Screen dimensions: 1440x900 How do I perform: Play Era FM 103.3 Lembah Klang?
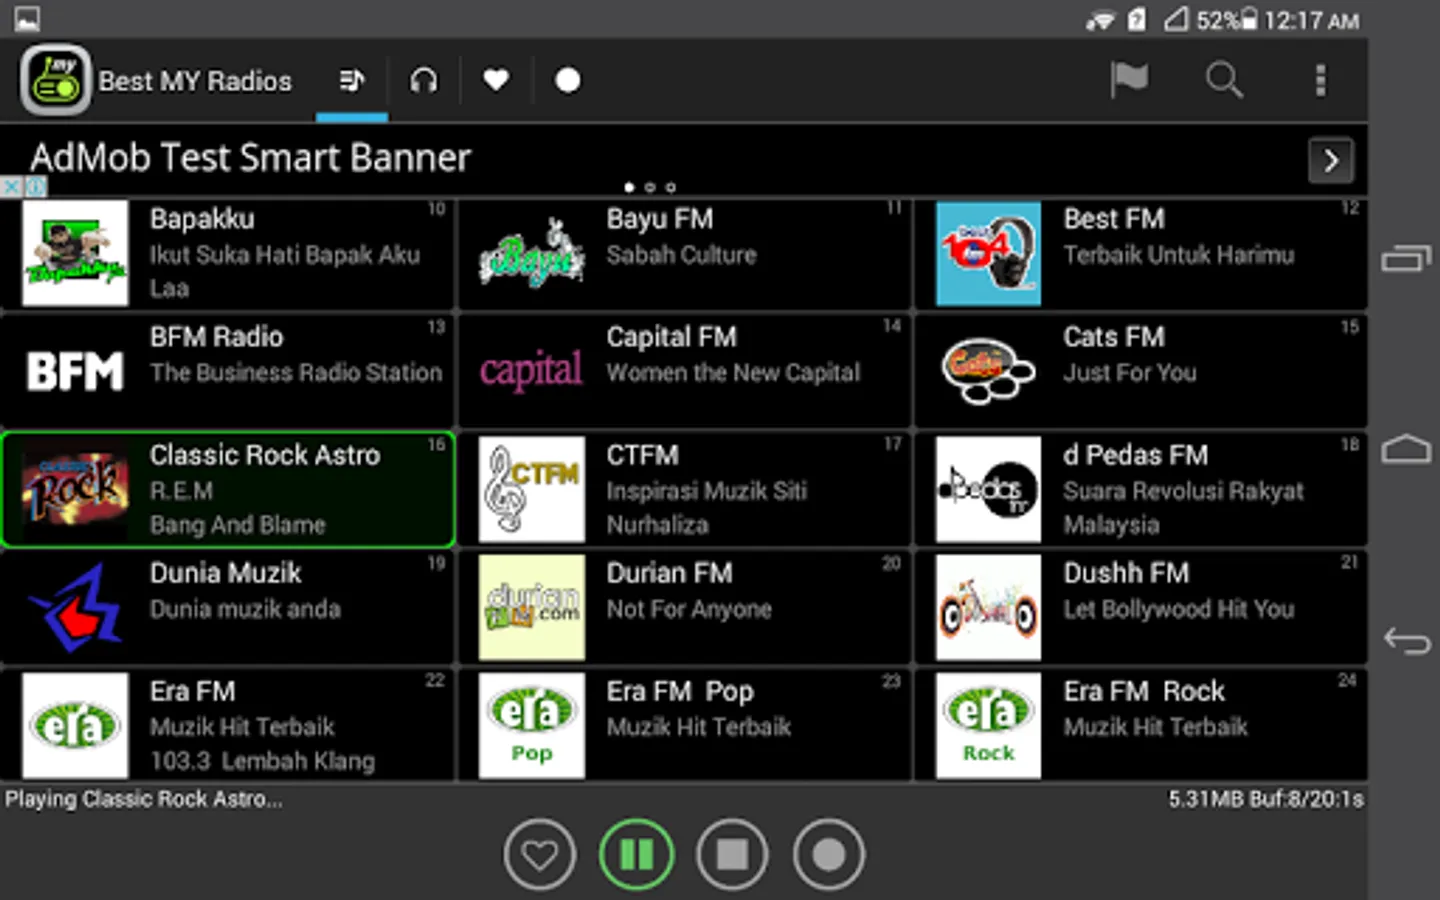(228, 725)
